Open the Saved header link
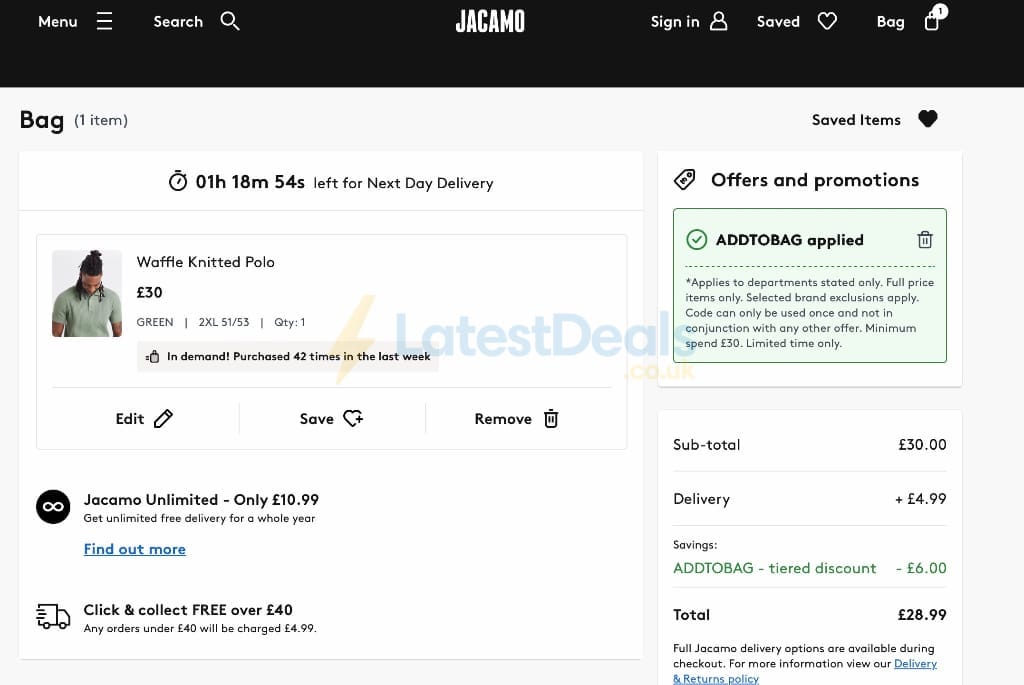 pyautogui.click(x=778, y=22)
